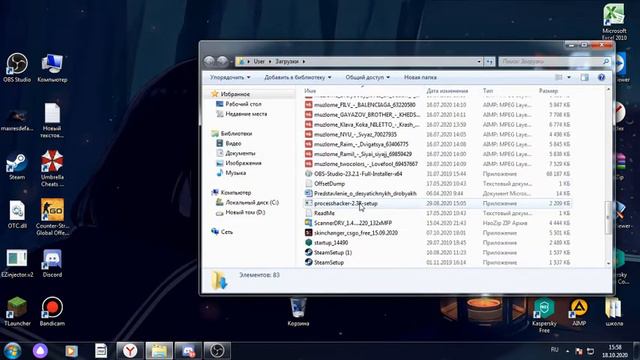Open Видео library in navigation pane

(x=233, y=143)
